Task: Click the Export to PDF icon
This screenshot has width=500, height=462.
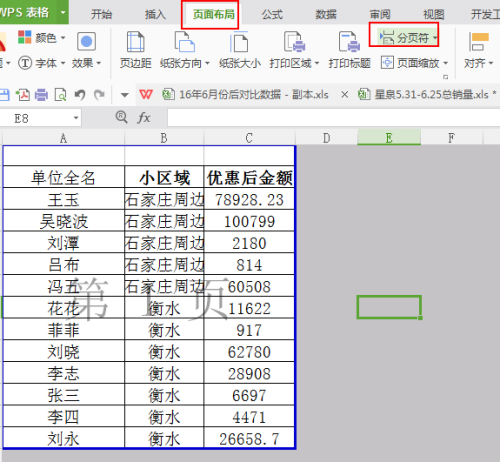Action: (x=23, y=95)
